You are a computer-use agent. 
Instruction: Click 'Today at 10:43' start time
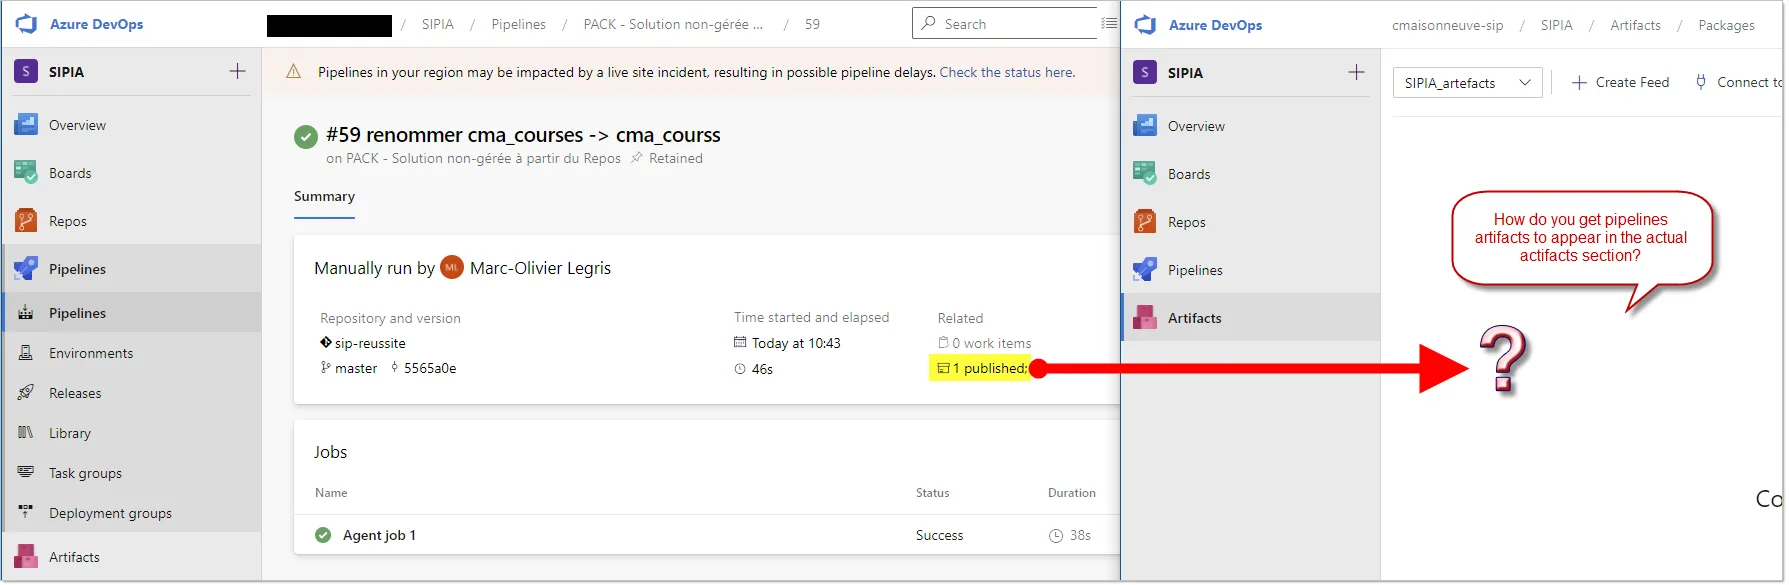tap(796, 343)
